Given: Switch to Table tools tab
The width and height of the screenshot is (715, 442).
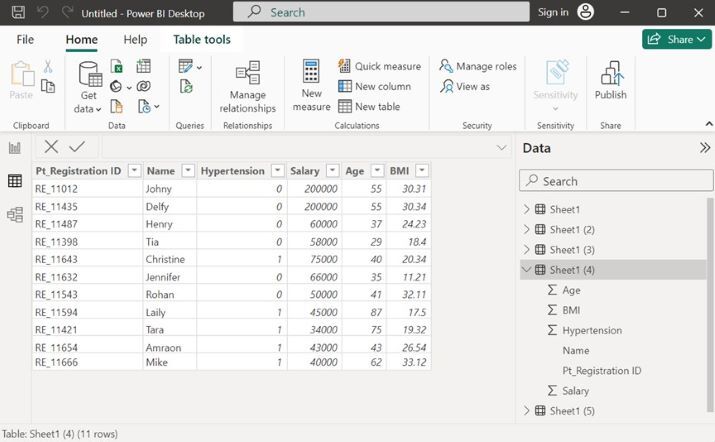Looking at the screenshot, I should (x=202, y=40).
